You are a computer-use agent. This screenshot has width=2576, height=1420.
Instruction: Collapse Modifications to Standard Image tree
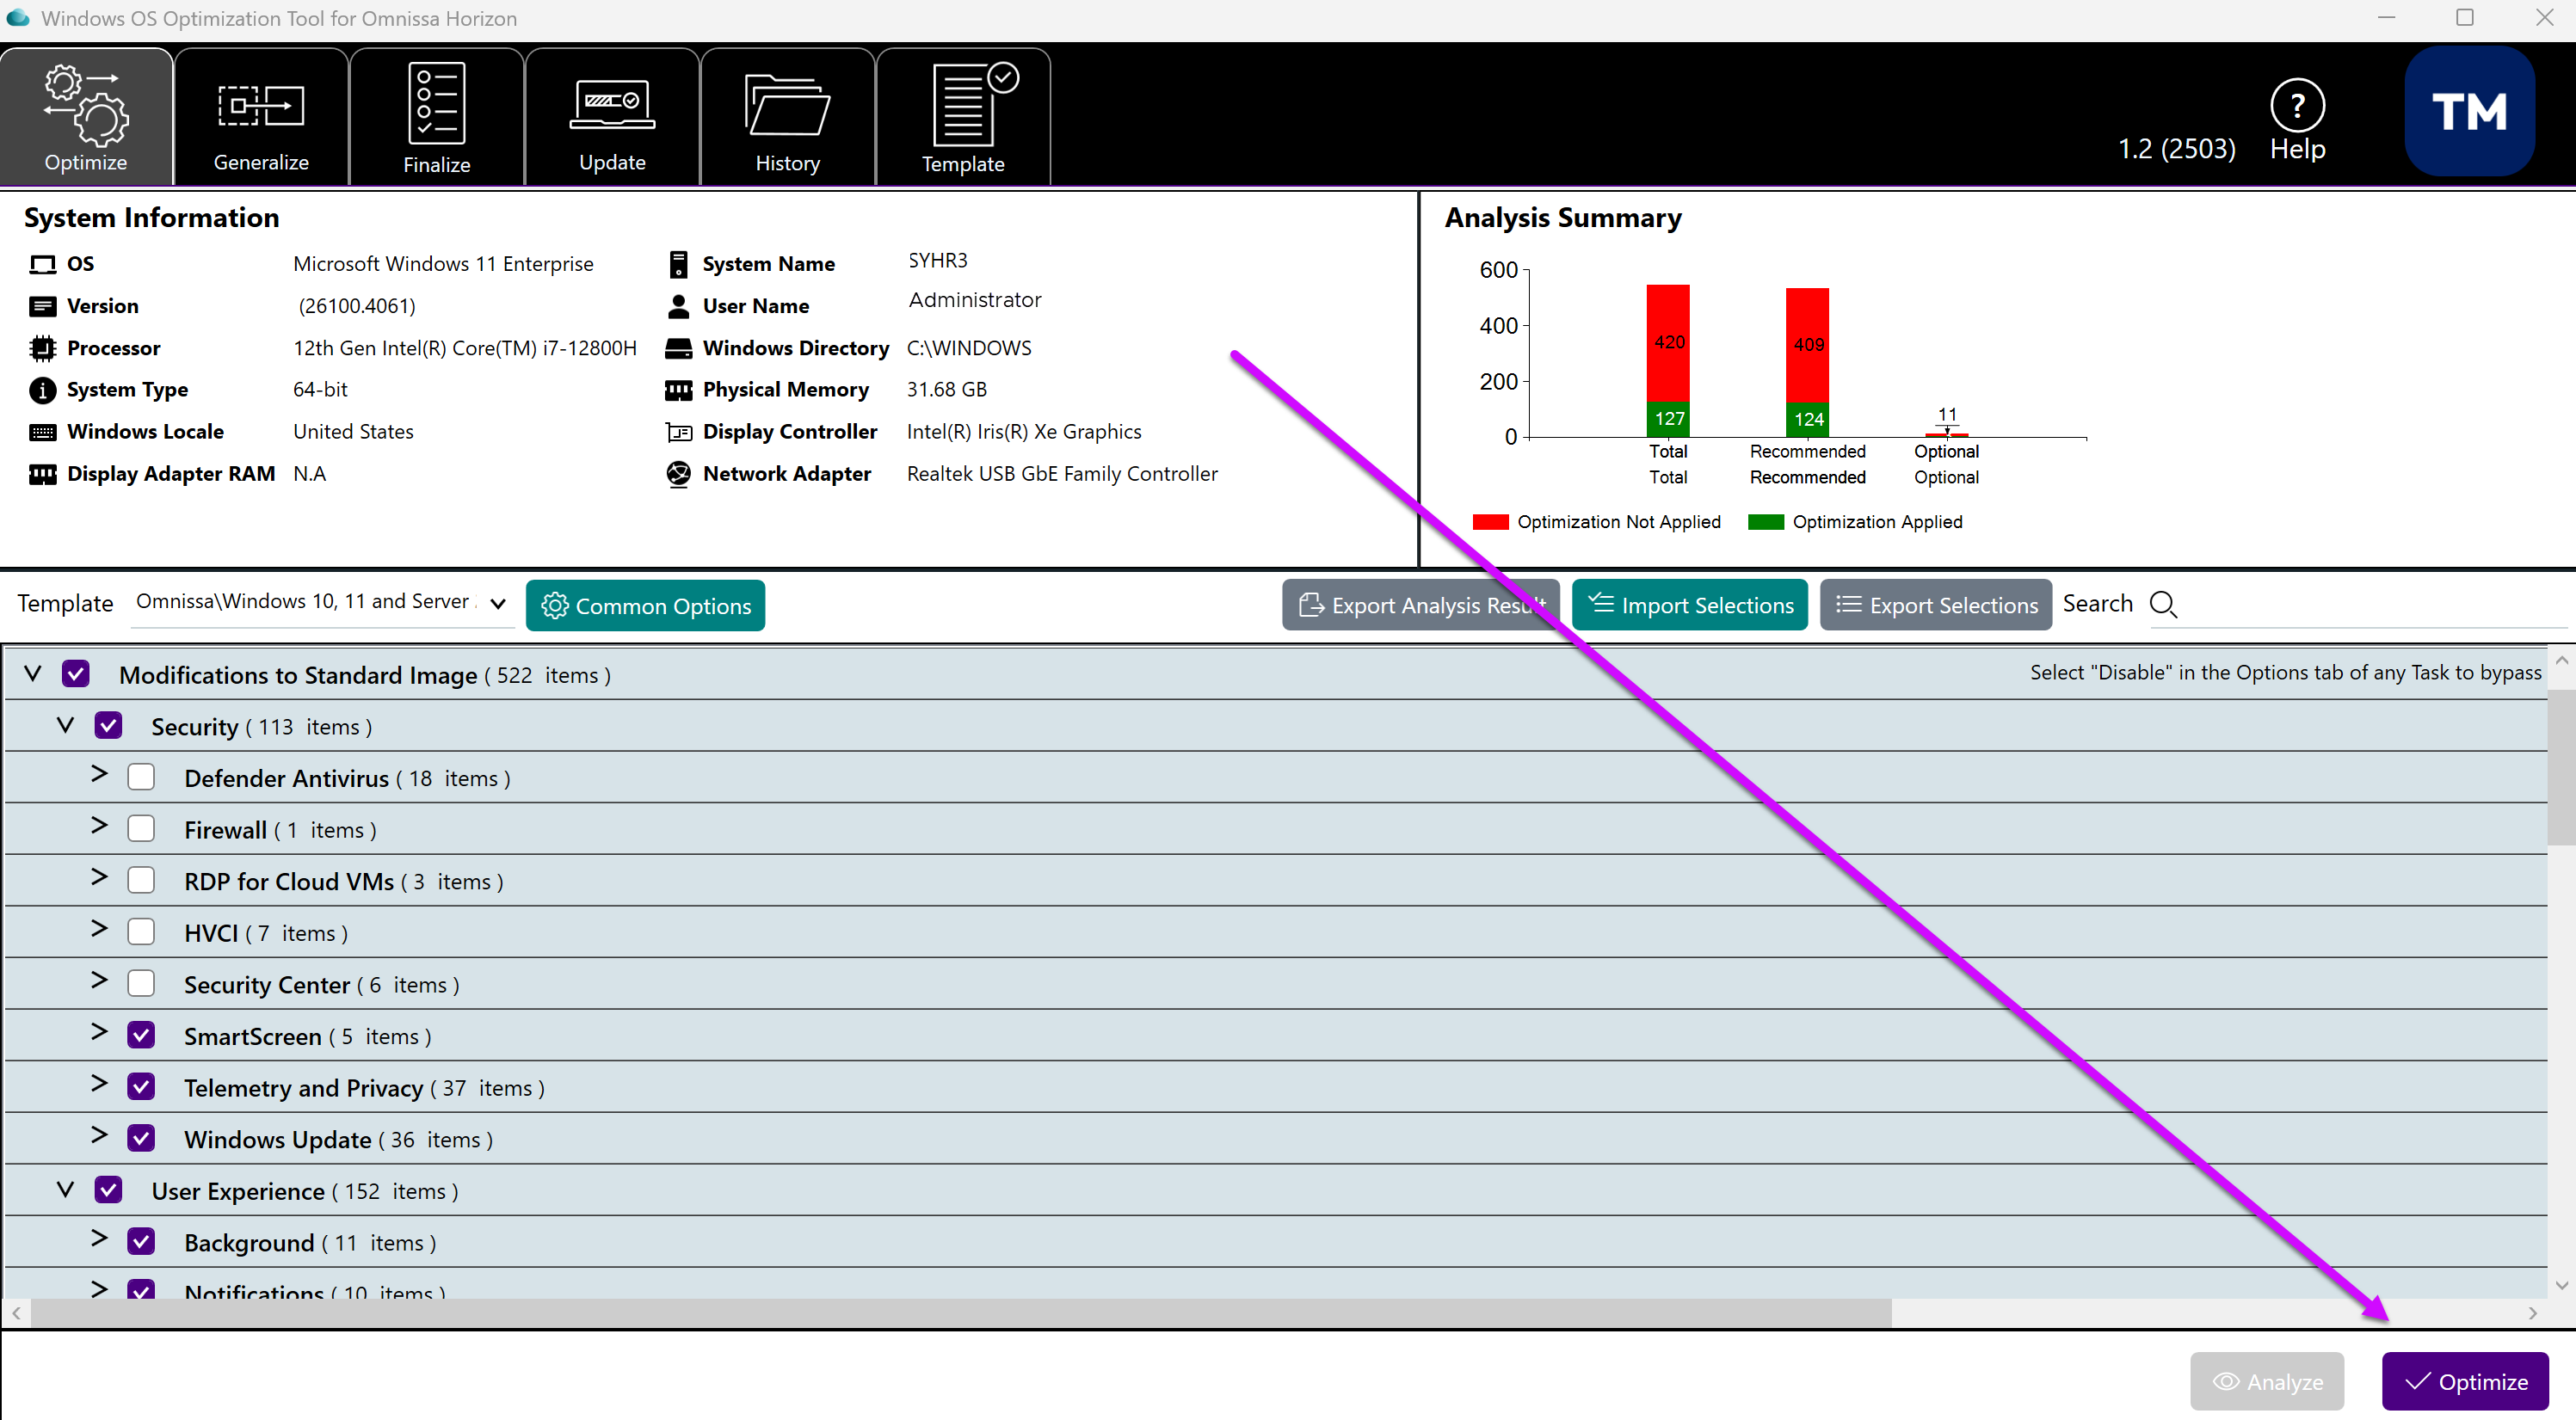[x=33, y=673]
